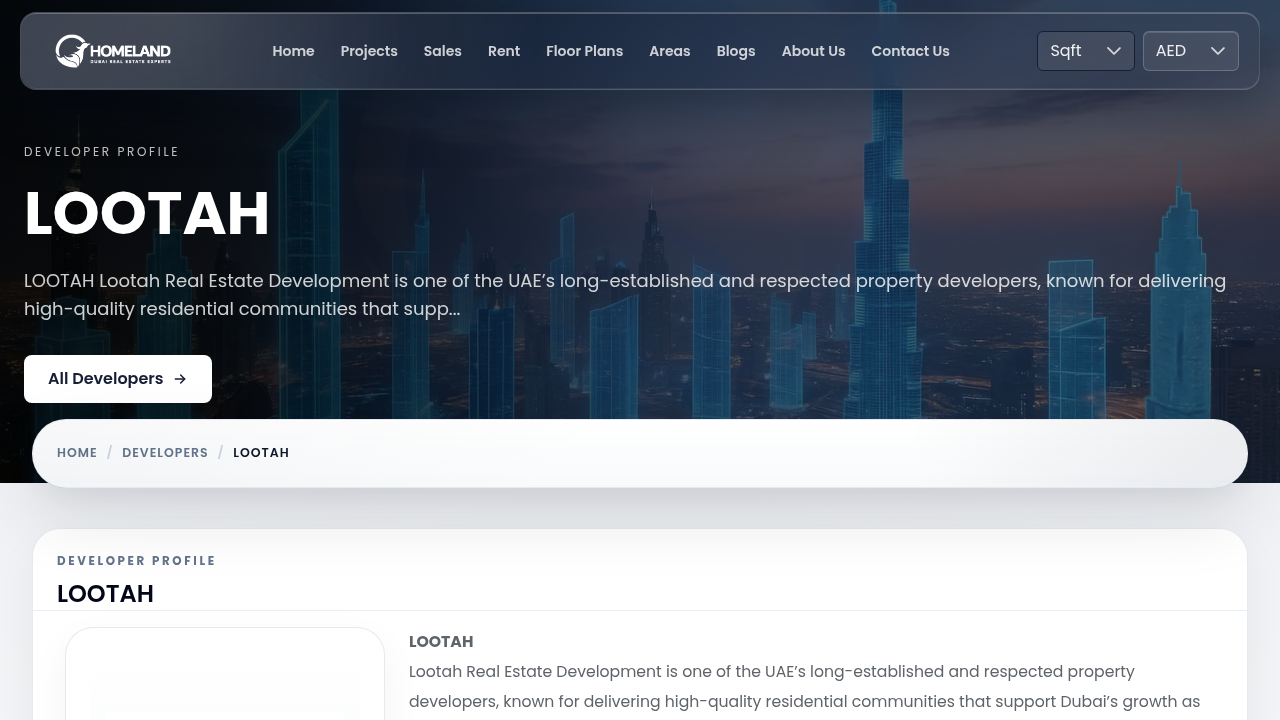
Task: Click the hero description paragraph about Lootah
Action: pyautogui.click(x=625, y=295)
